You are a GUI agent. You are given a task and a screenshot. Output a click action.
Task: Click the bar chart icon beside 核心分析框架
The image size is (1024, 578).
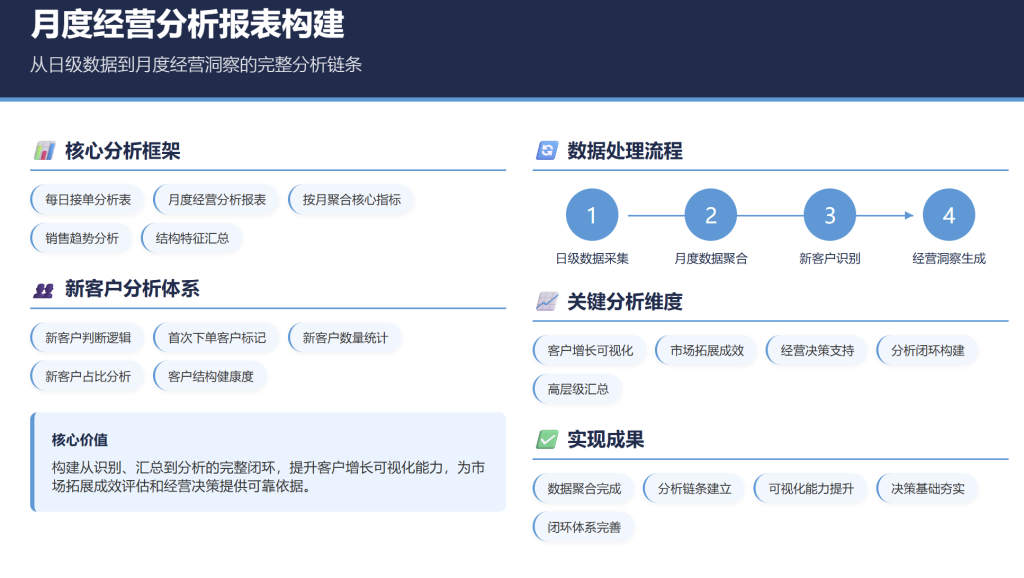pyautogui.click(x=44, y=151)
